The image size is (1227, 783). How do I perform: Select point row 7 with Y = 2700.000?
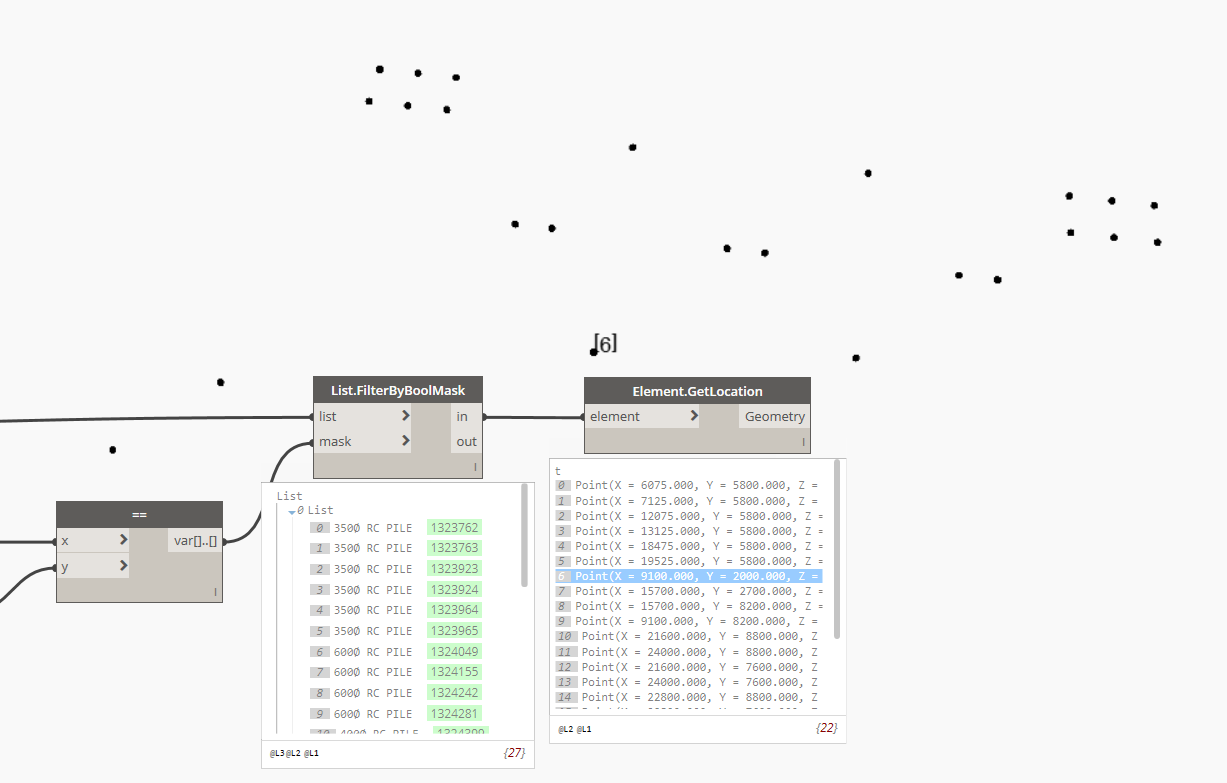tap(689, 591)
